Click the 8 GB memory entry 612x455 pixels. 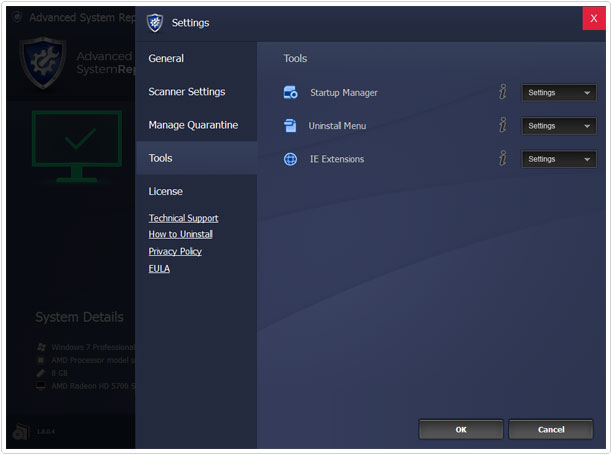[x=59, y=373]
